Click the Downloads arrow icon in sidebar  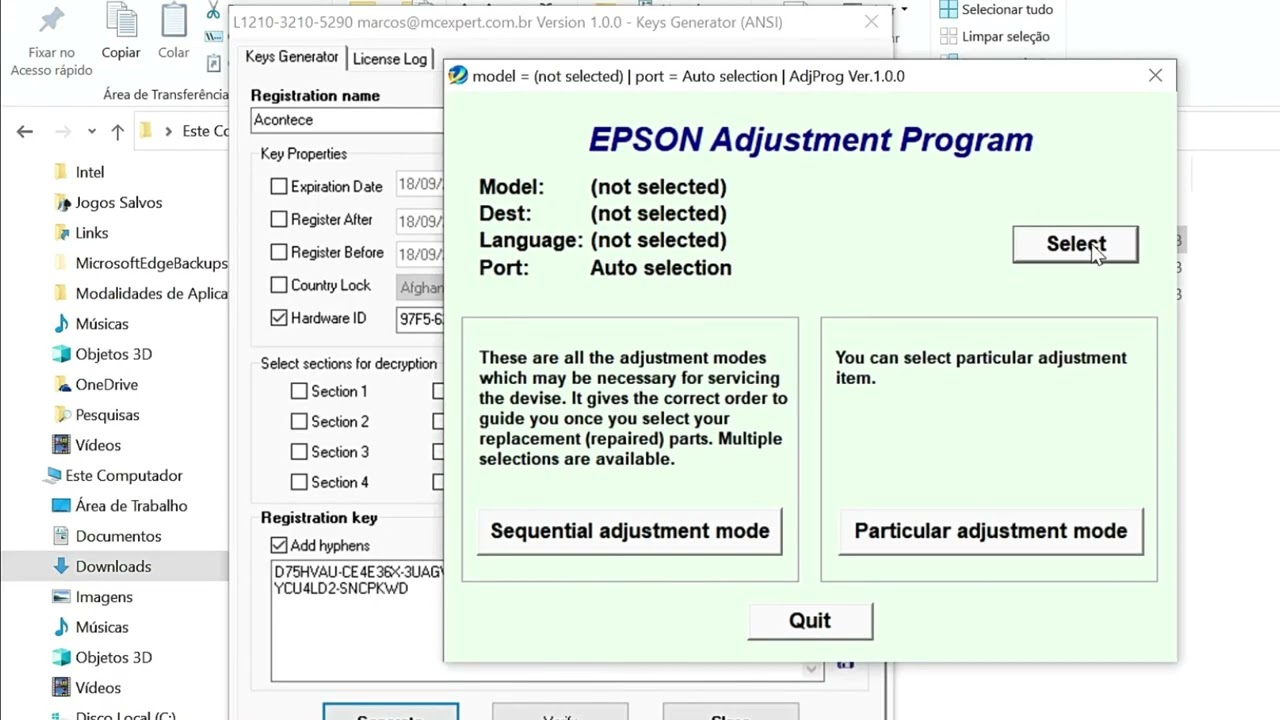point(61,566)
